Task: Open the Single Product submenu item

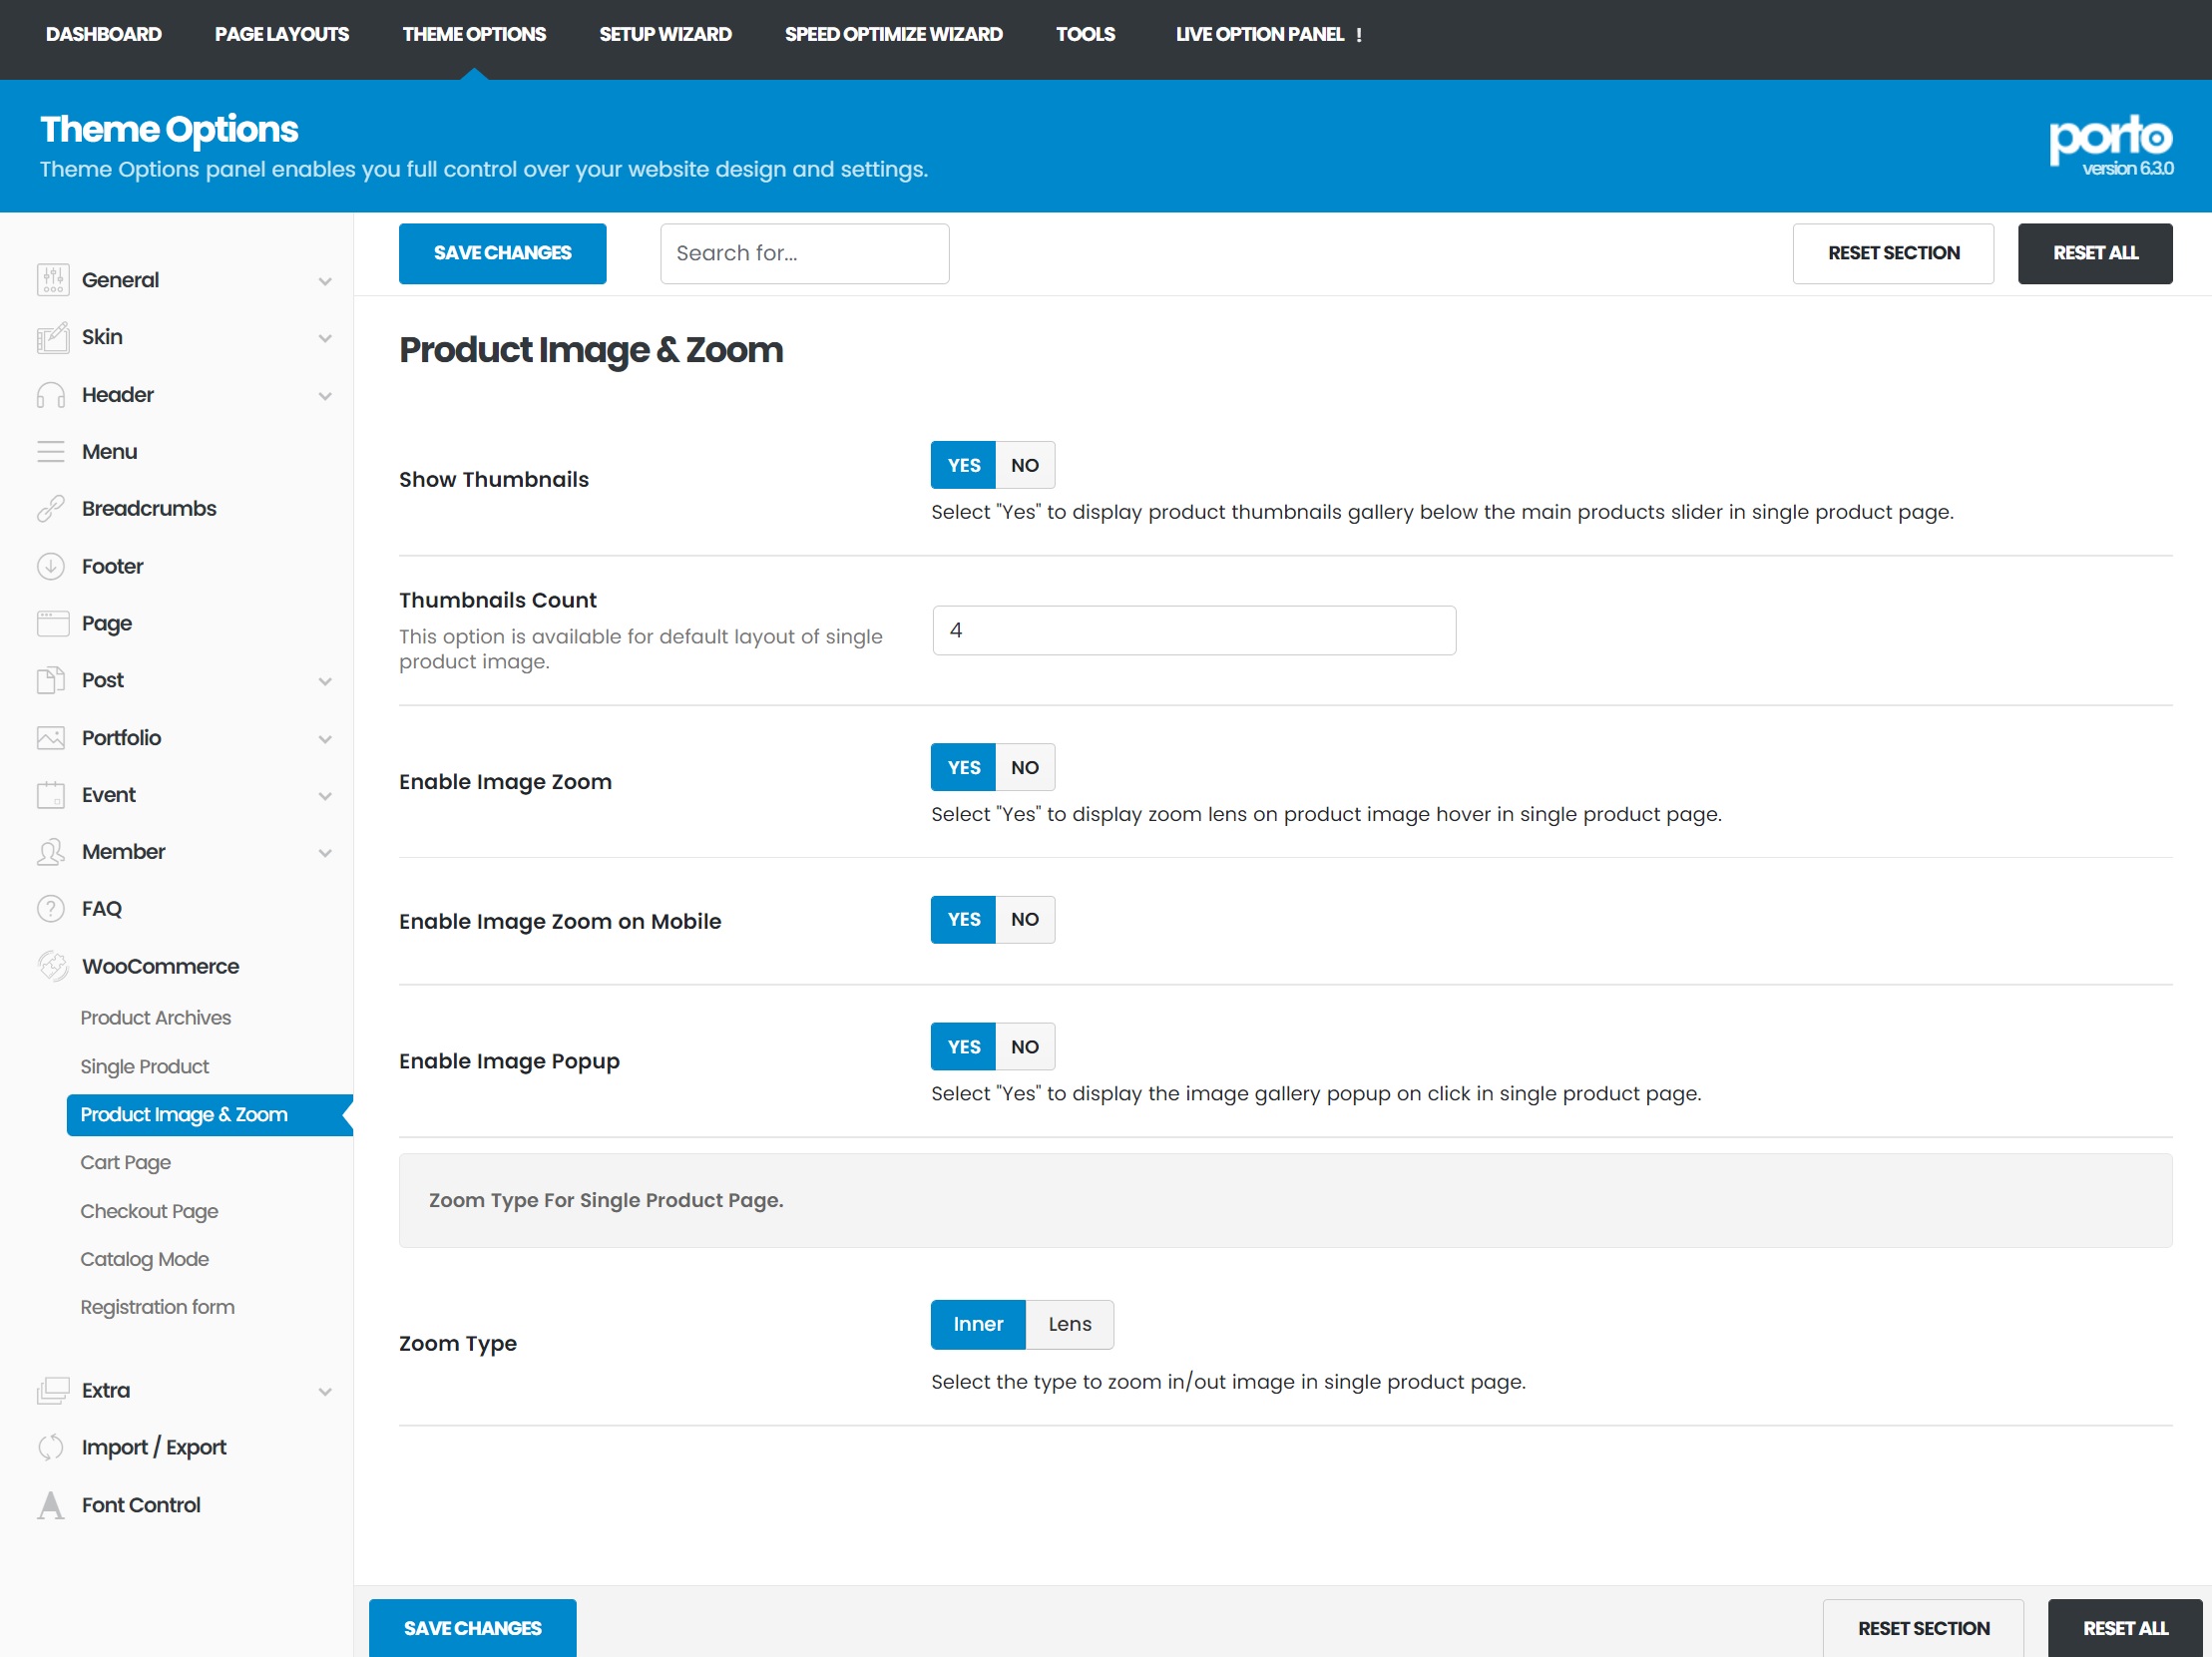Action: (145, 1066)
